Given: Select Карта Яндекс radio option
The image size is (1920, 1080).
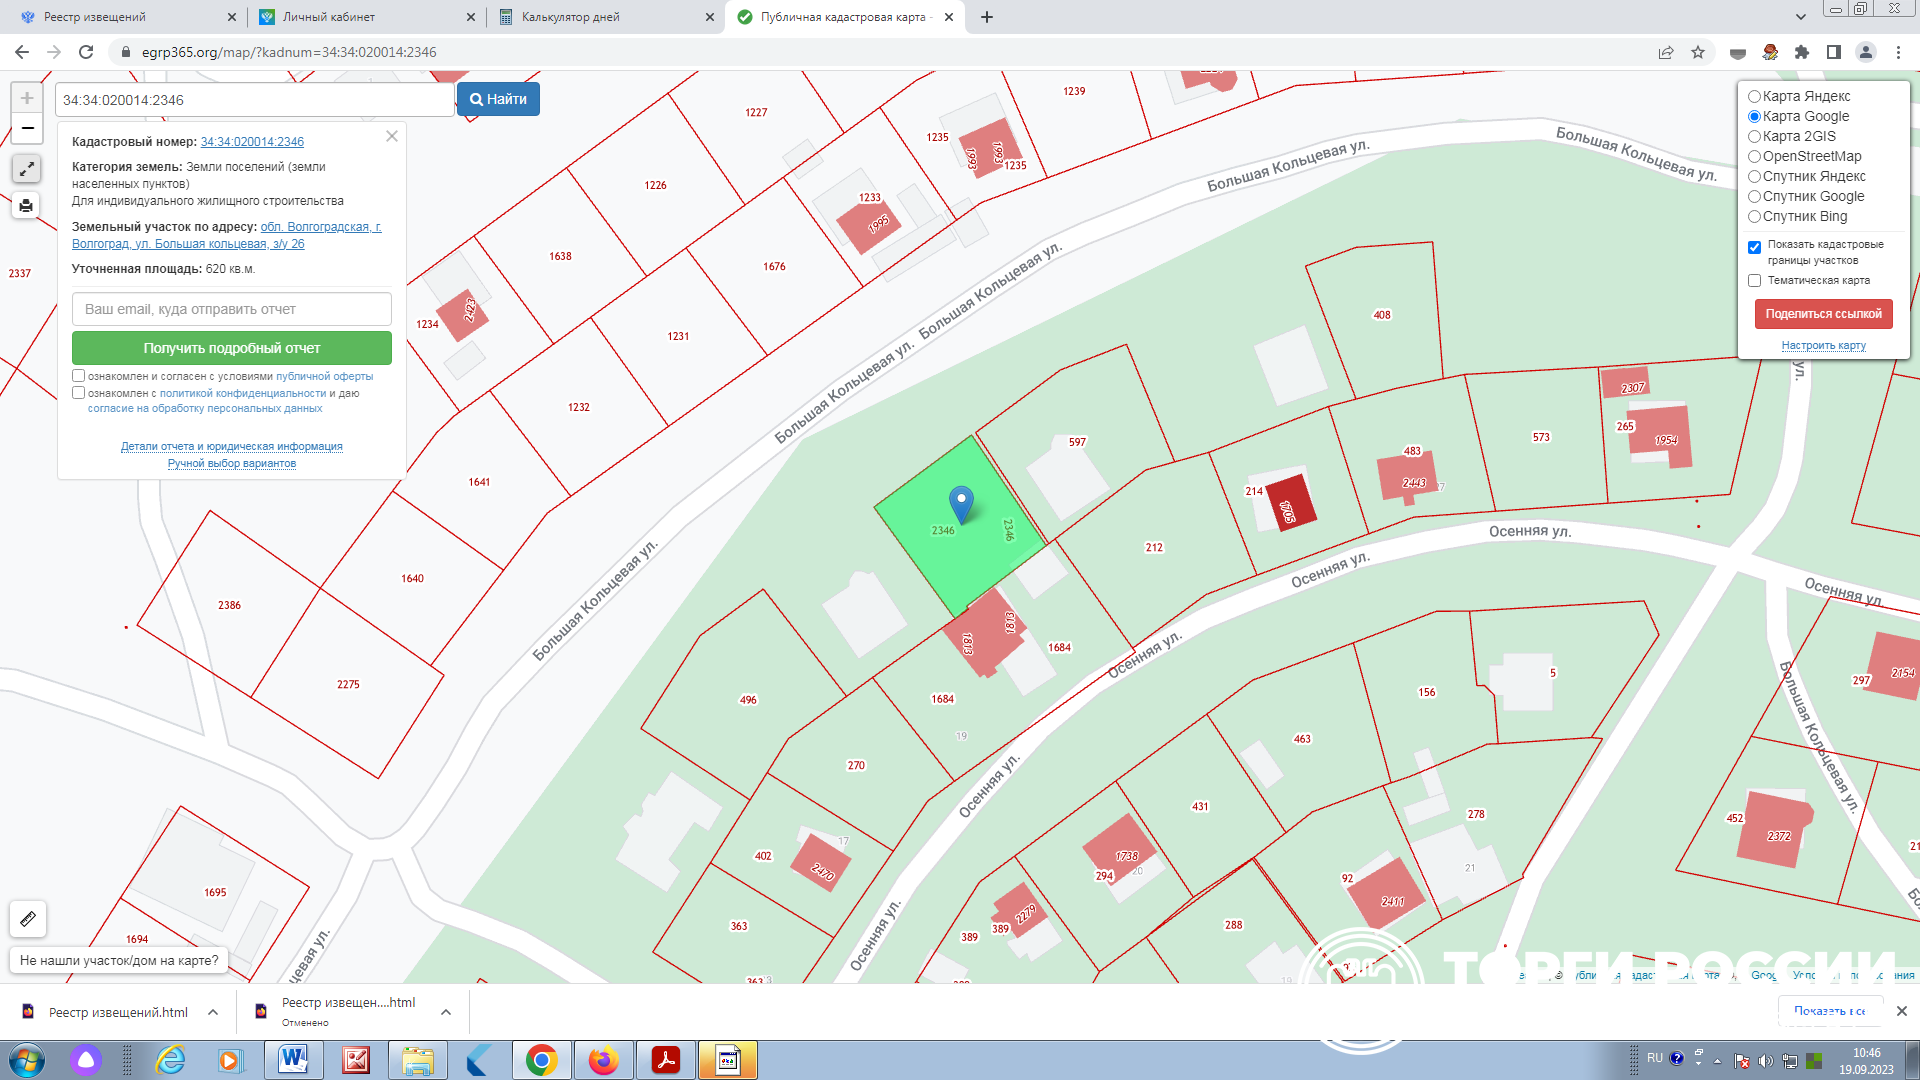Looking at the screenshot, I should [1754, 96].
